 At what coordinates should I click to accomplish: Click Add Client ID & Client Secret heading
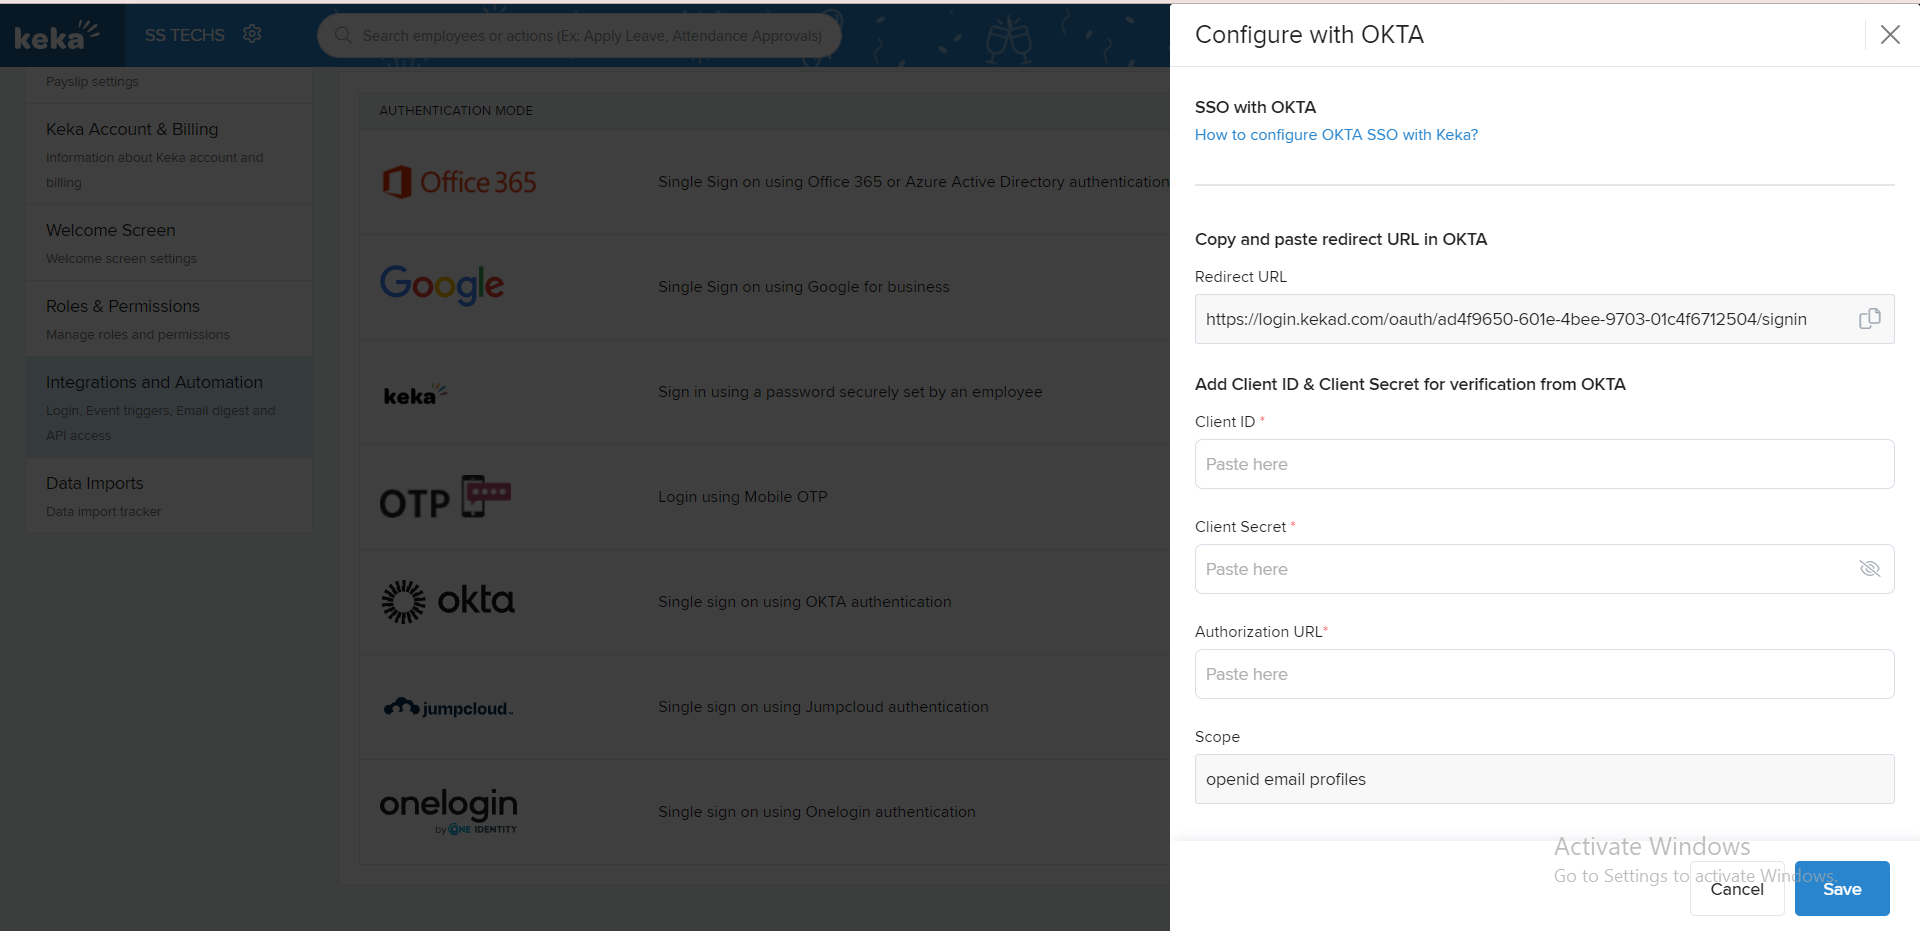1410,384
